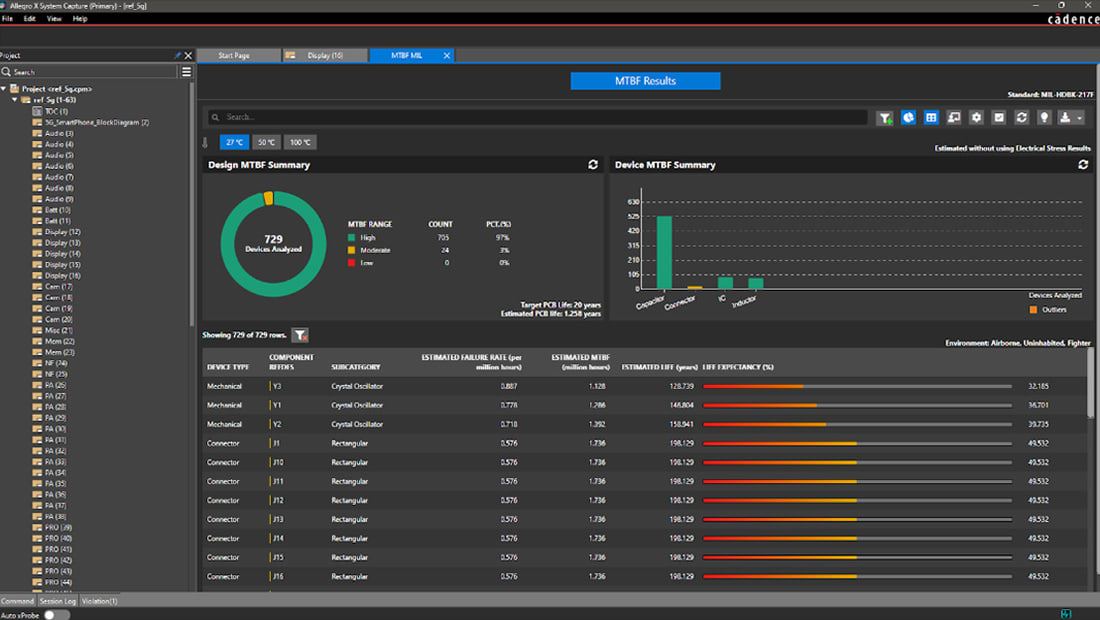Collapse the Project <ref_5g.cpm> tree node
The height and width of the screenshot is (620, 1100).
(x=4, y=89)
